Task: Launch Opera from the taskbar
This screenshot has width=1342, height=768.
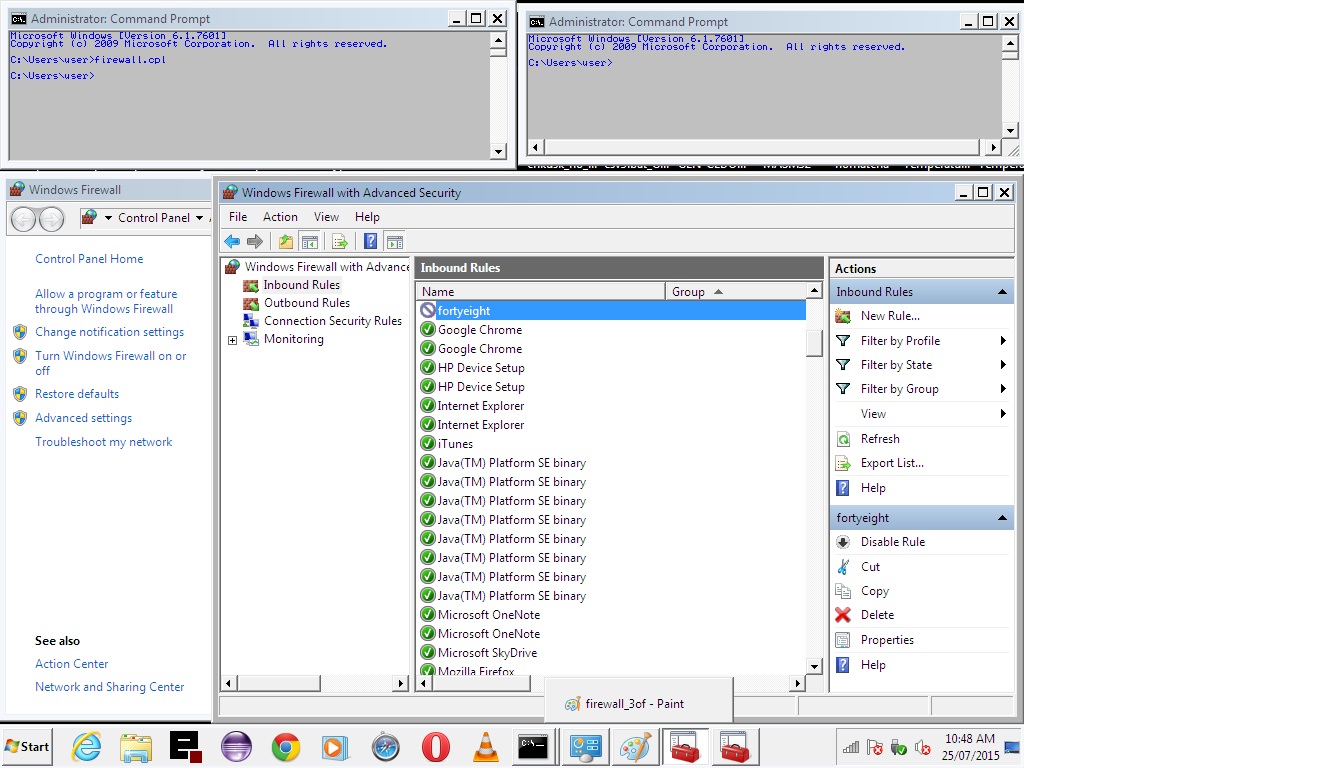Action: click(x=436, y=747)
